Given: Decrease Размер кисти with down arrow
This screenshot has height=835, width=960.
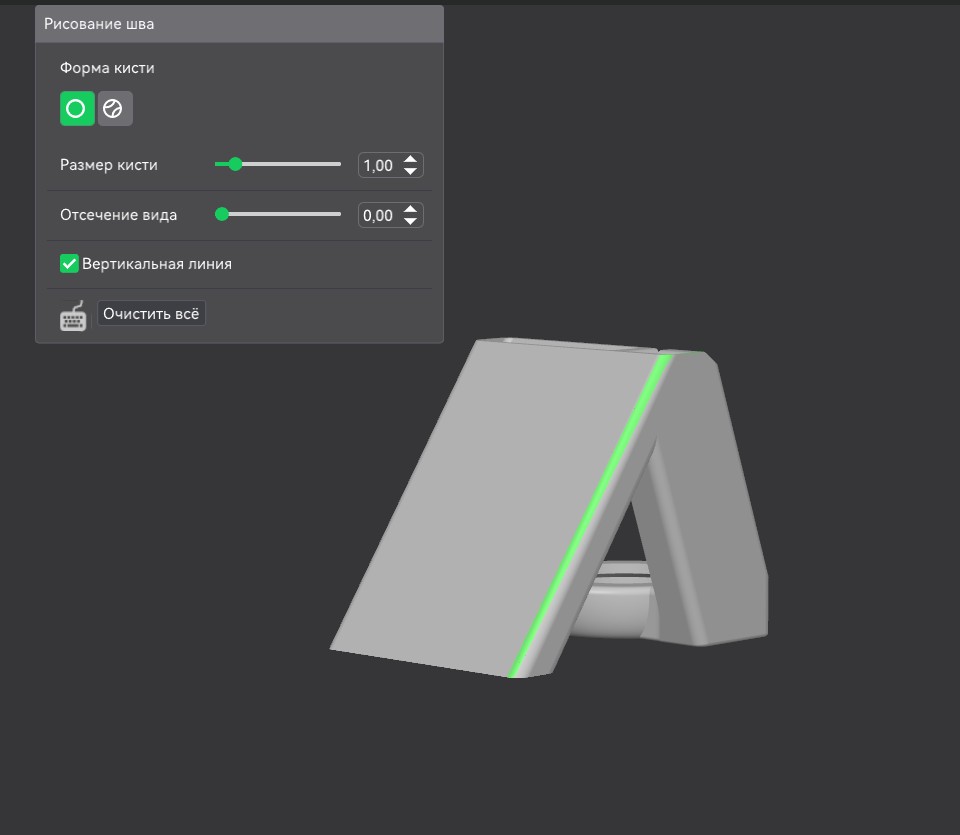Looking at the screenshot, I should (x=410, y=171).
